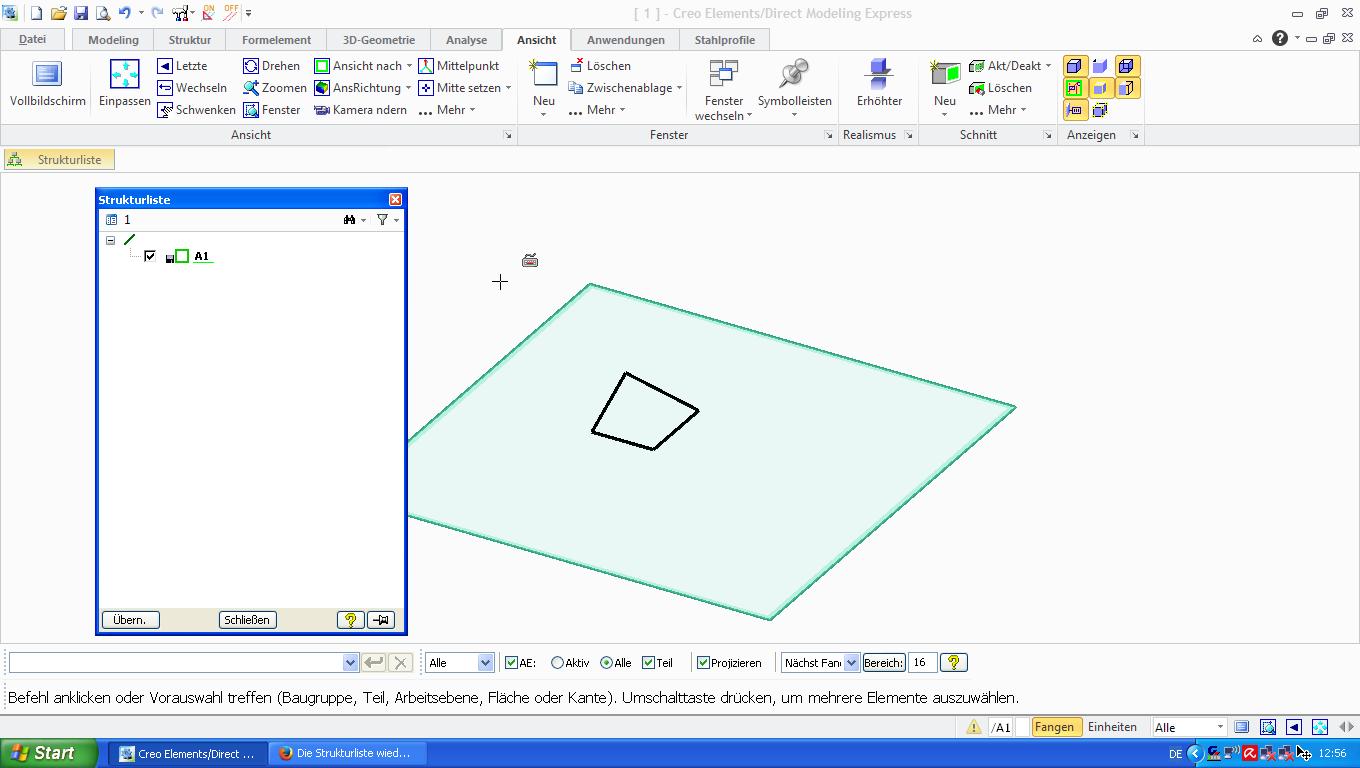Open the Datei menu tab
Screen dimensions: 1360x768
(33, 39)
